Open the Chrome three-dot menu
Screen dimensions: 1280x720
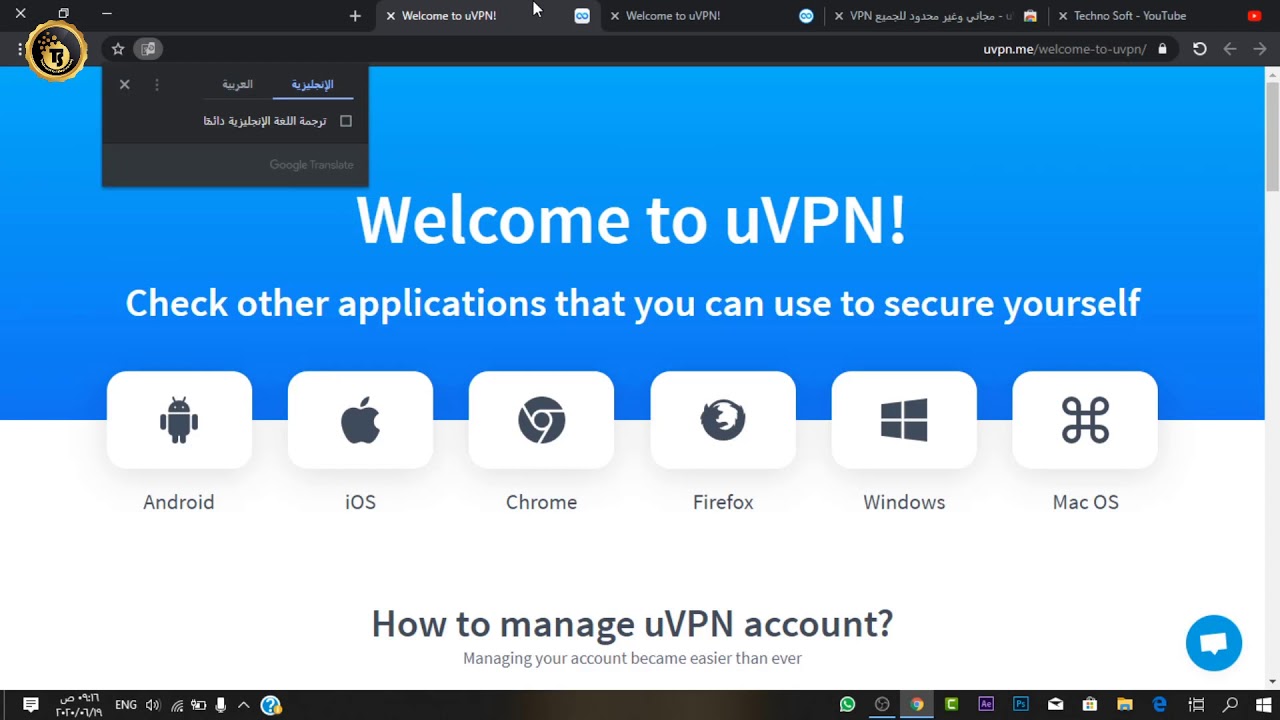point(20,49)
